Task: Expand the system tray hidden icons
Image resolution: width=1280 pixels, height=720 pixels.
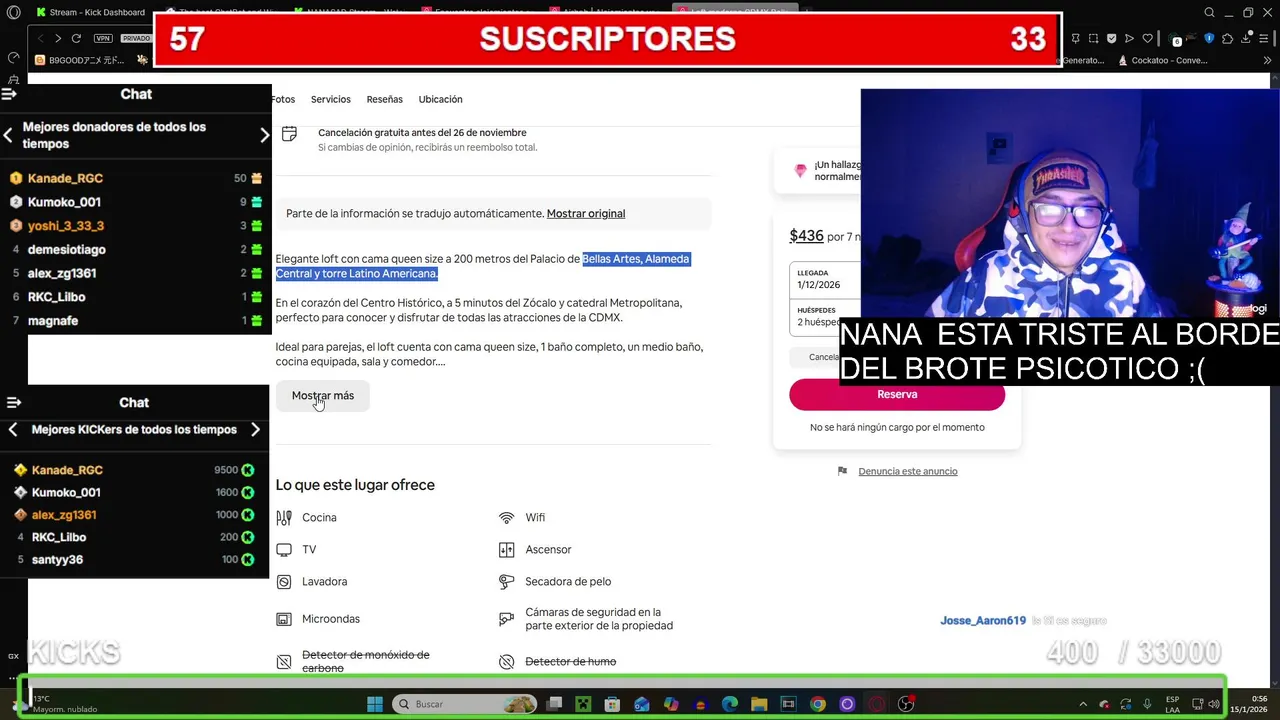Action: (1084, 704)
